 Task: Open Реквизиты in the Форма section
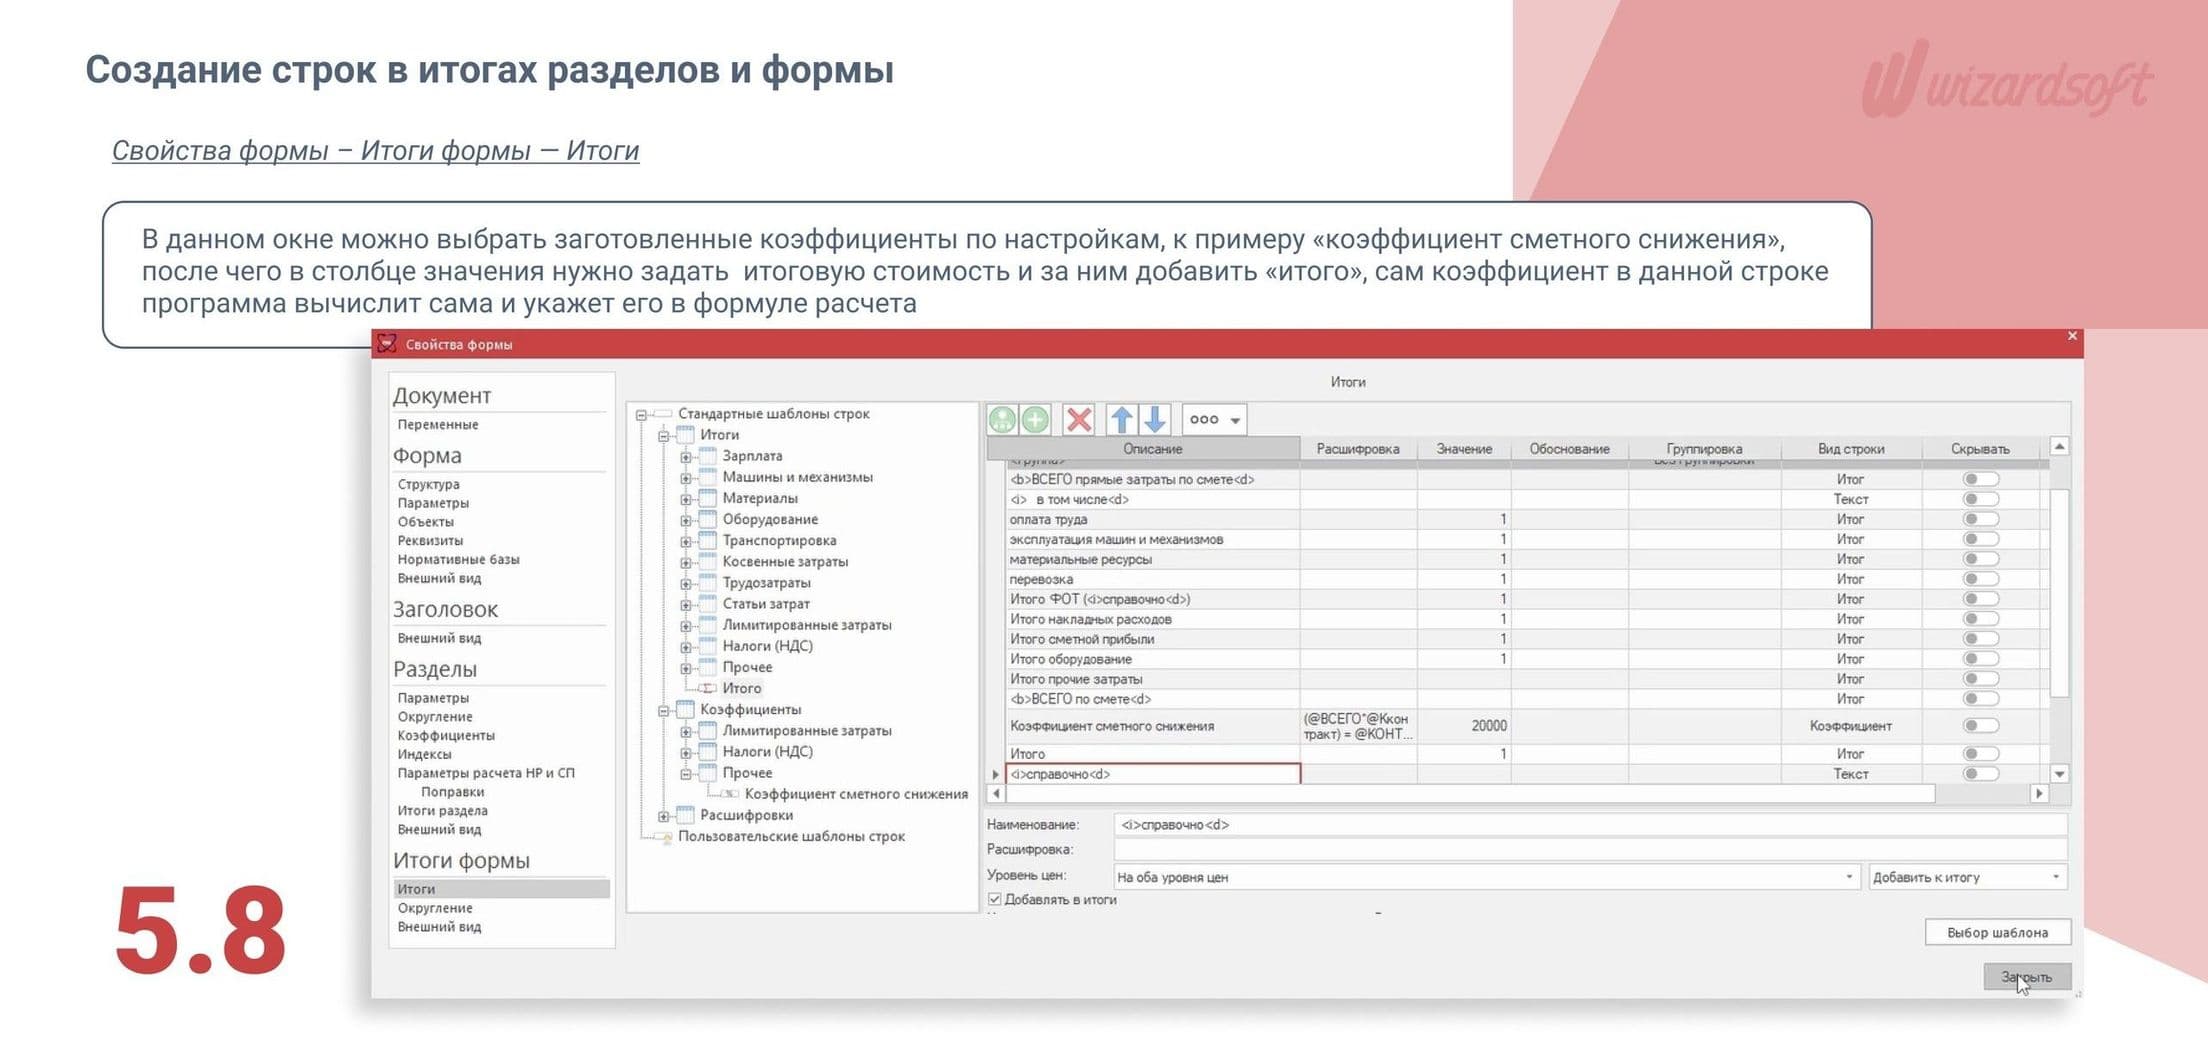(430, 540)
